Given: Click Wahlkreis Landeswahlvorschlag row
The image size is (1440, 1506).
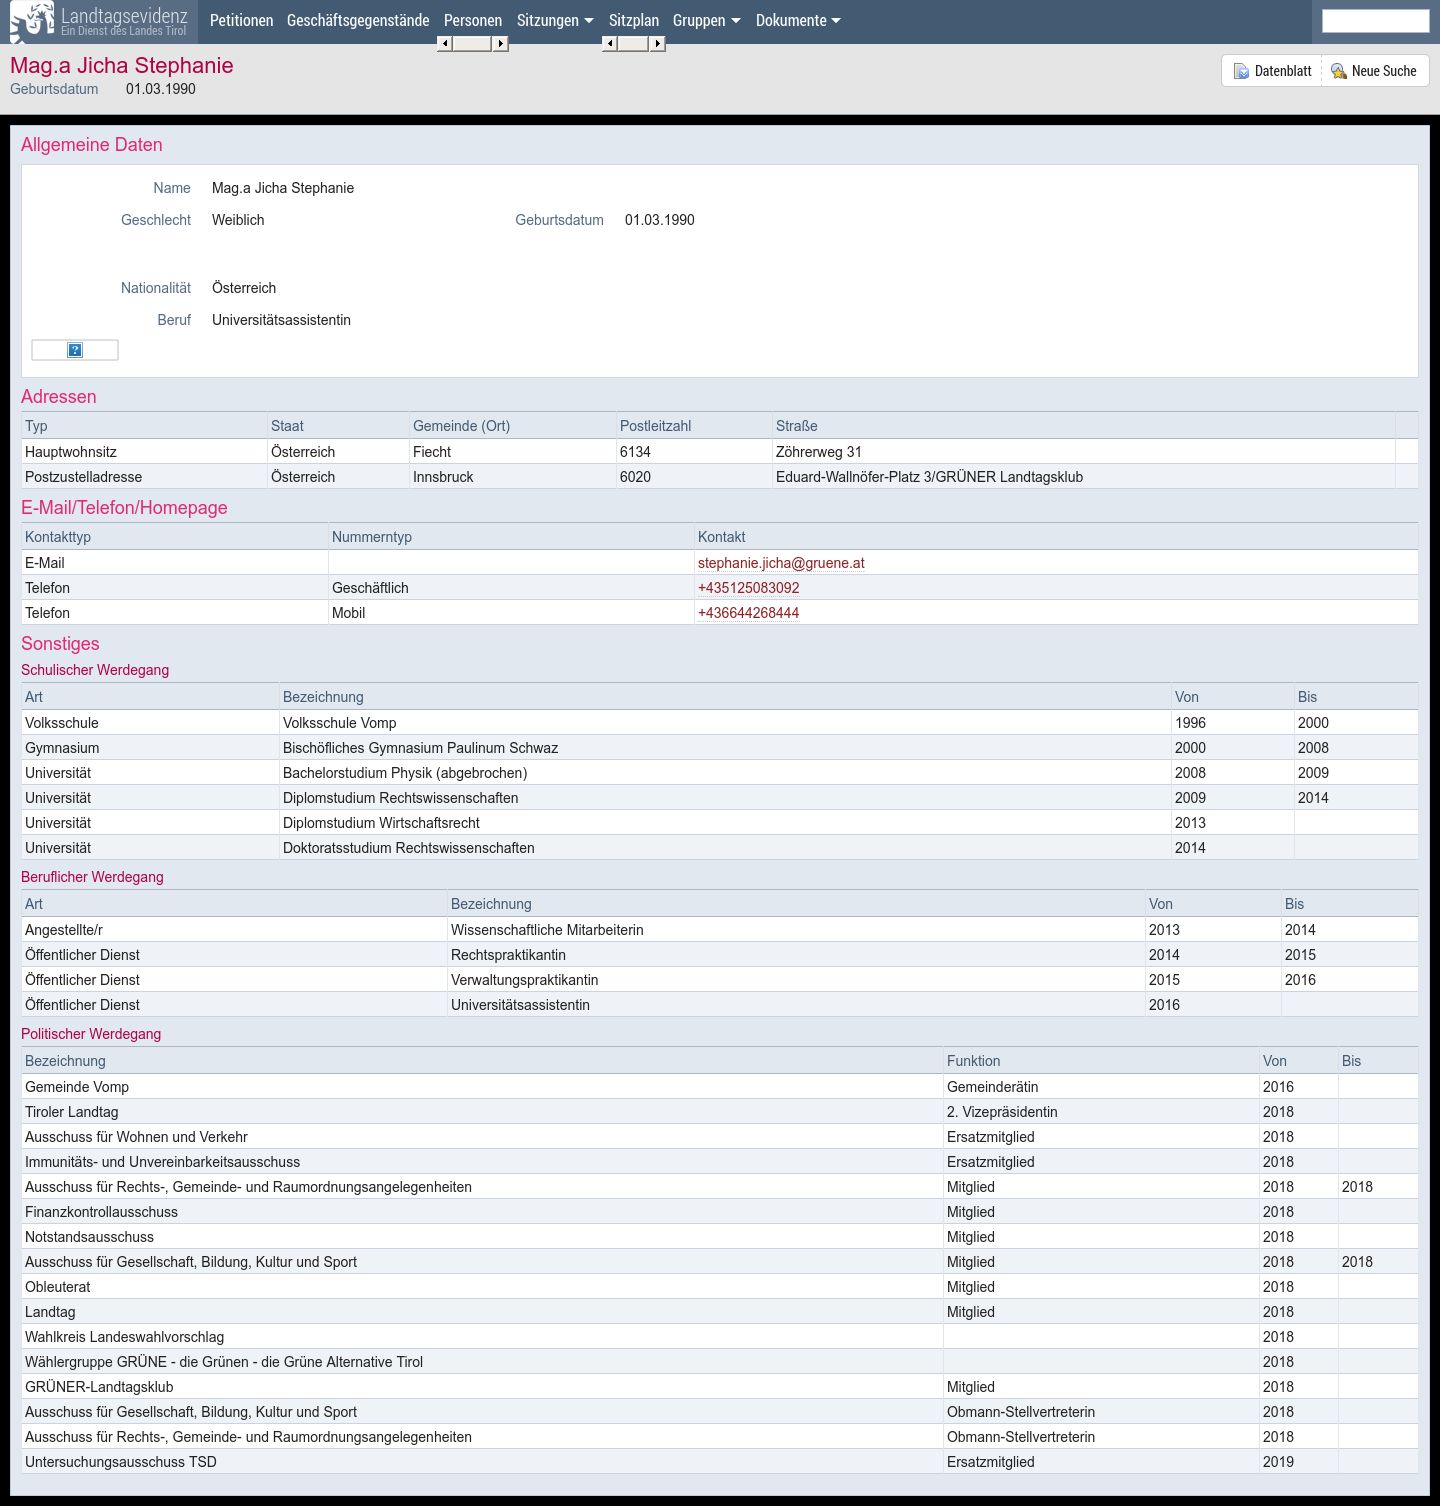Looking at the screenshot, I should [719, 1337].
